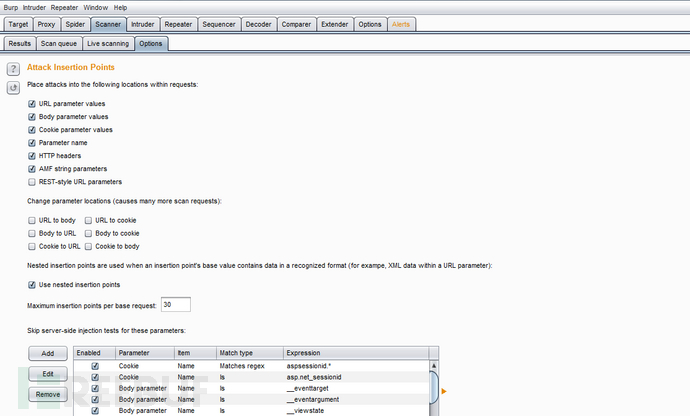This screenshot has width=690, height=416.
Task: Sort by Item column header
Action: (x=195, y=353)
